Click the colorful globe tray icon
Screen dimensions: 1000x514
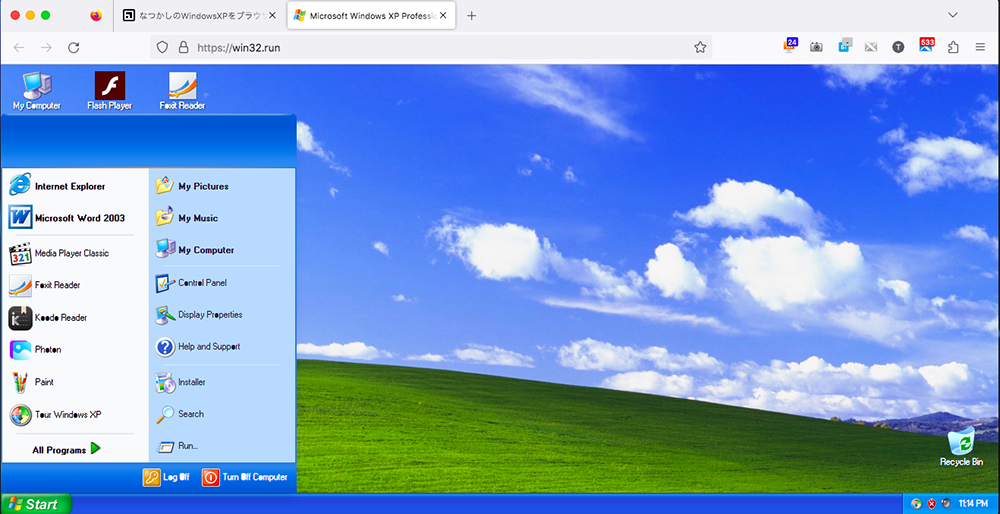coord(916,504)
